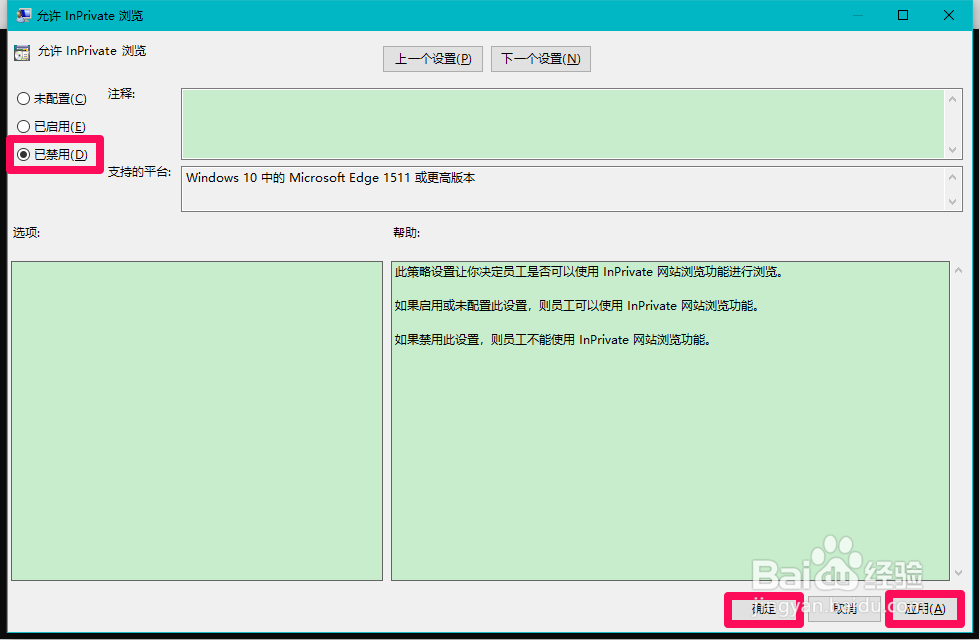This screenshot has width=980, height=640.
Task: Click scroll-up arrow of 注释 box
Action: pyautogui.click(x=952, y=99)
